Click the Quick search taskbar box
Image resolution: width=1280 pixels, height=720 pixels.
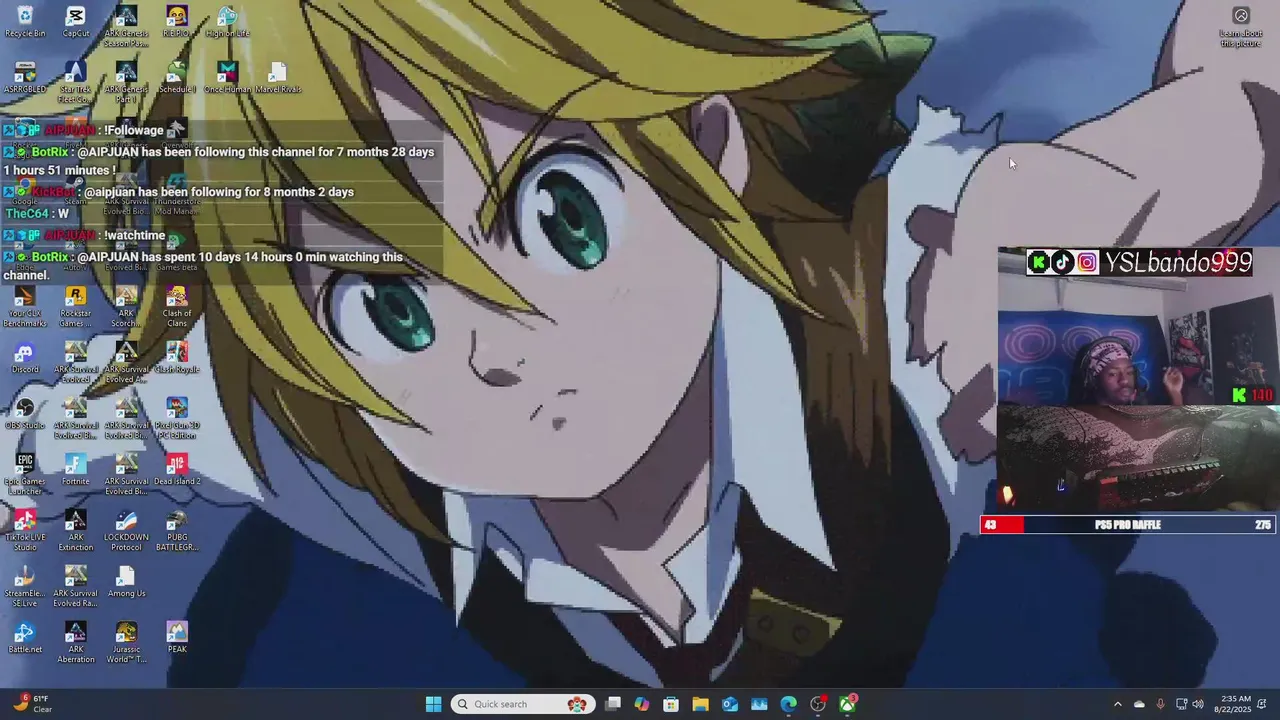(x=523, y=704)
